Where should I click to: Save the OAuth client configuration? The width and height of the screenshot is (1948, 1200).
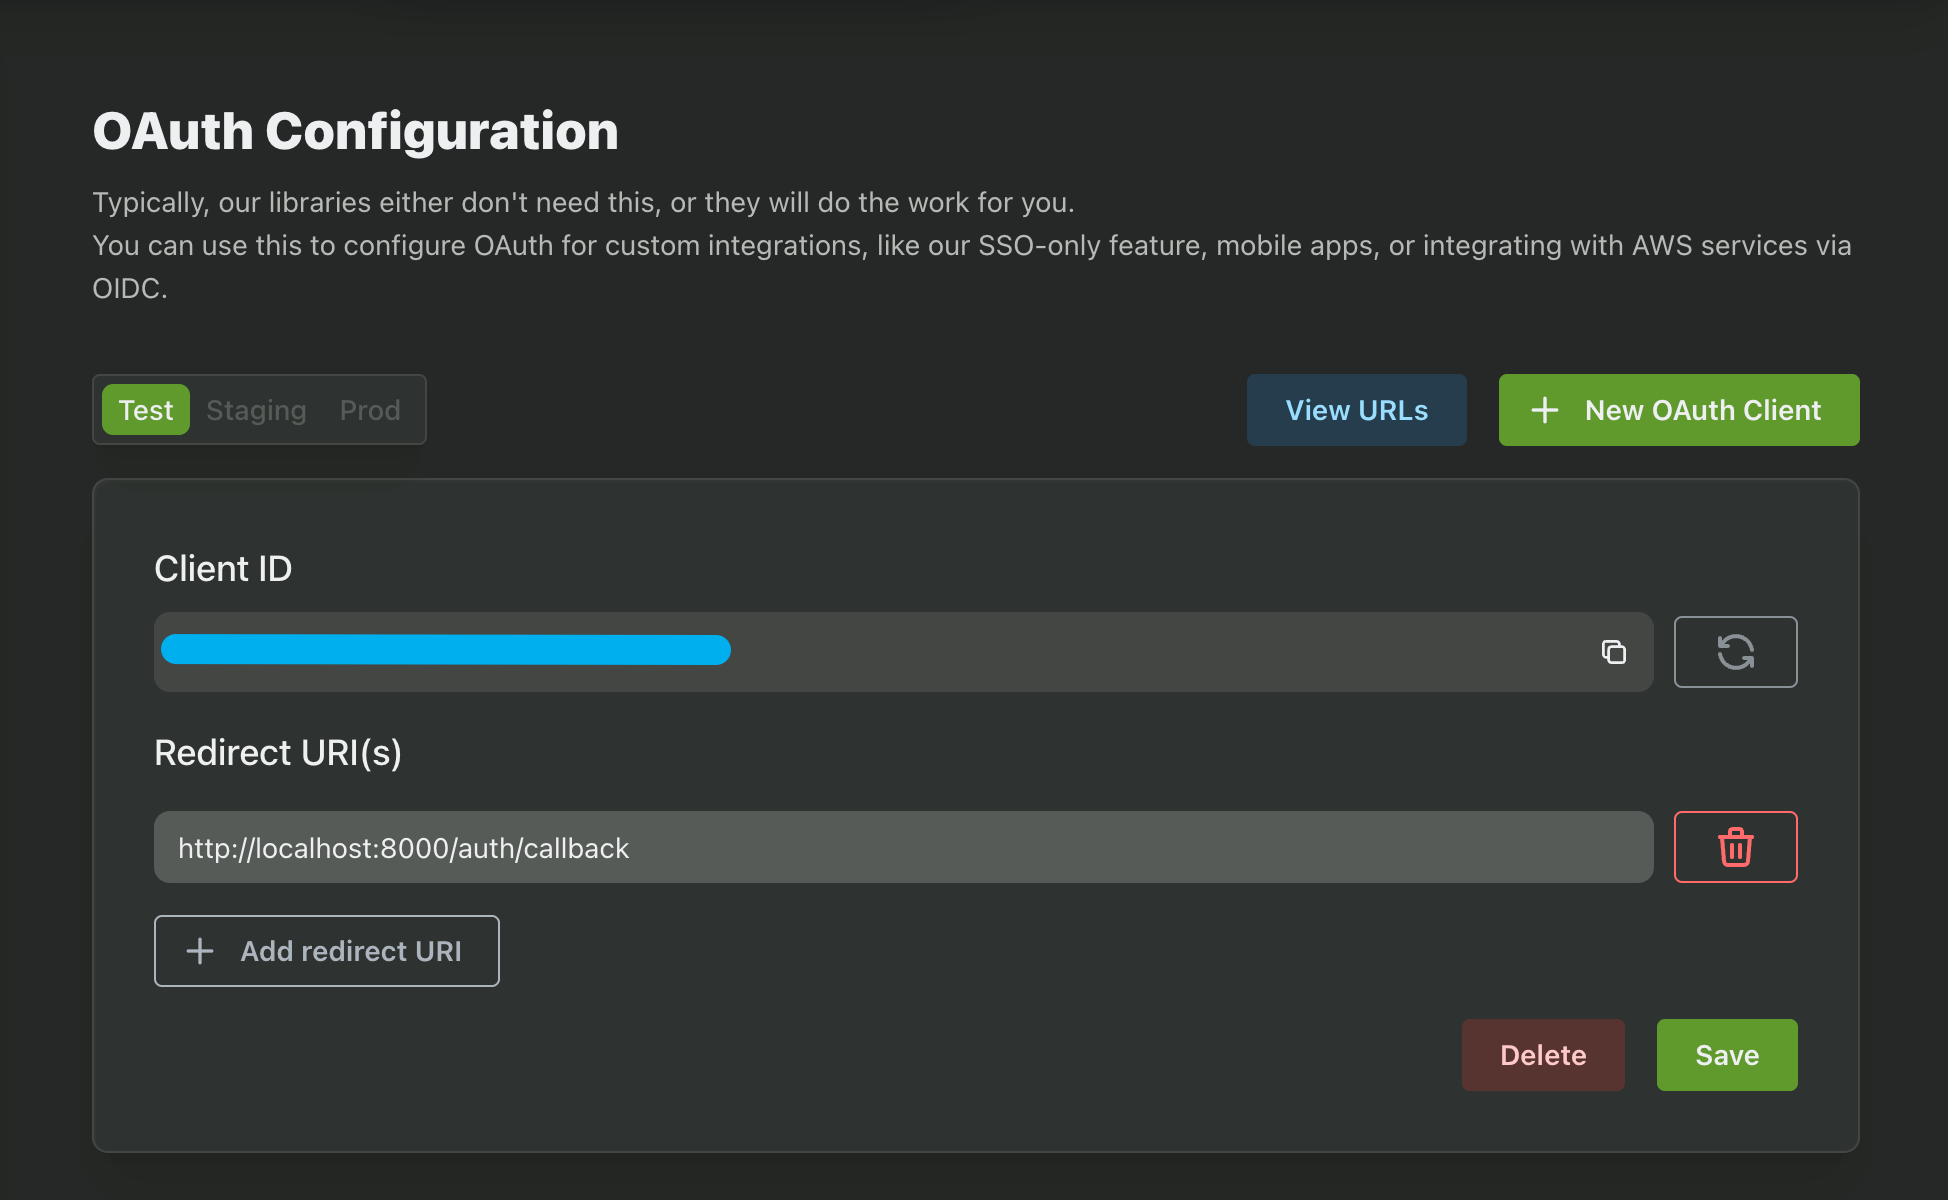point(1726,1055)
